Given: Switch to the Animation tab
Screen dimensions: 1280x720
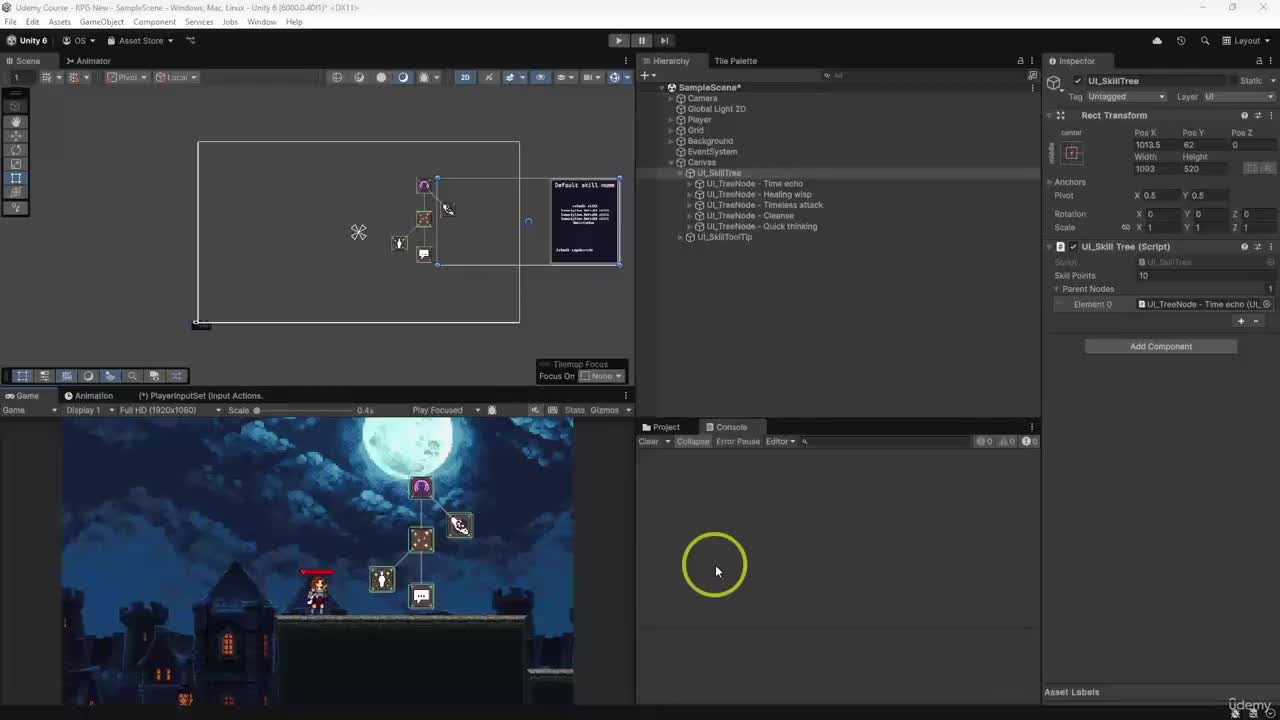Looking at the screenshot, I should tap(89, 396).
